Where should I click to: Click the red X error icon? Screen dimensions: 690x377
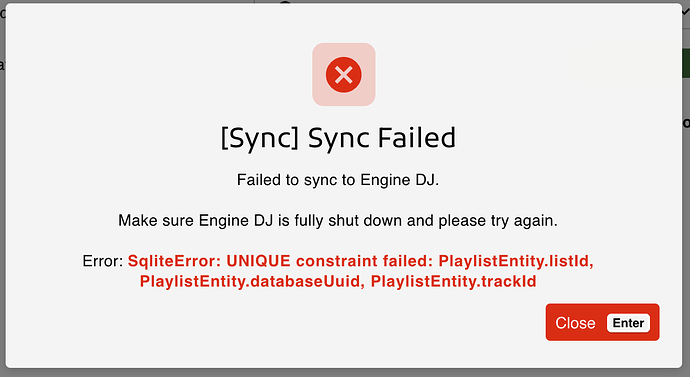click(344, 74)
